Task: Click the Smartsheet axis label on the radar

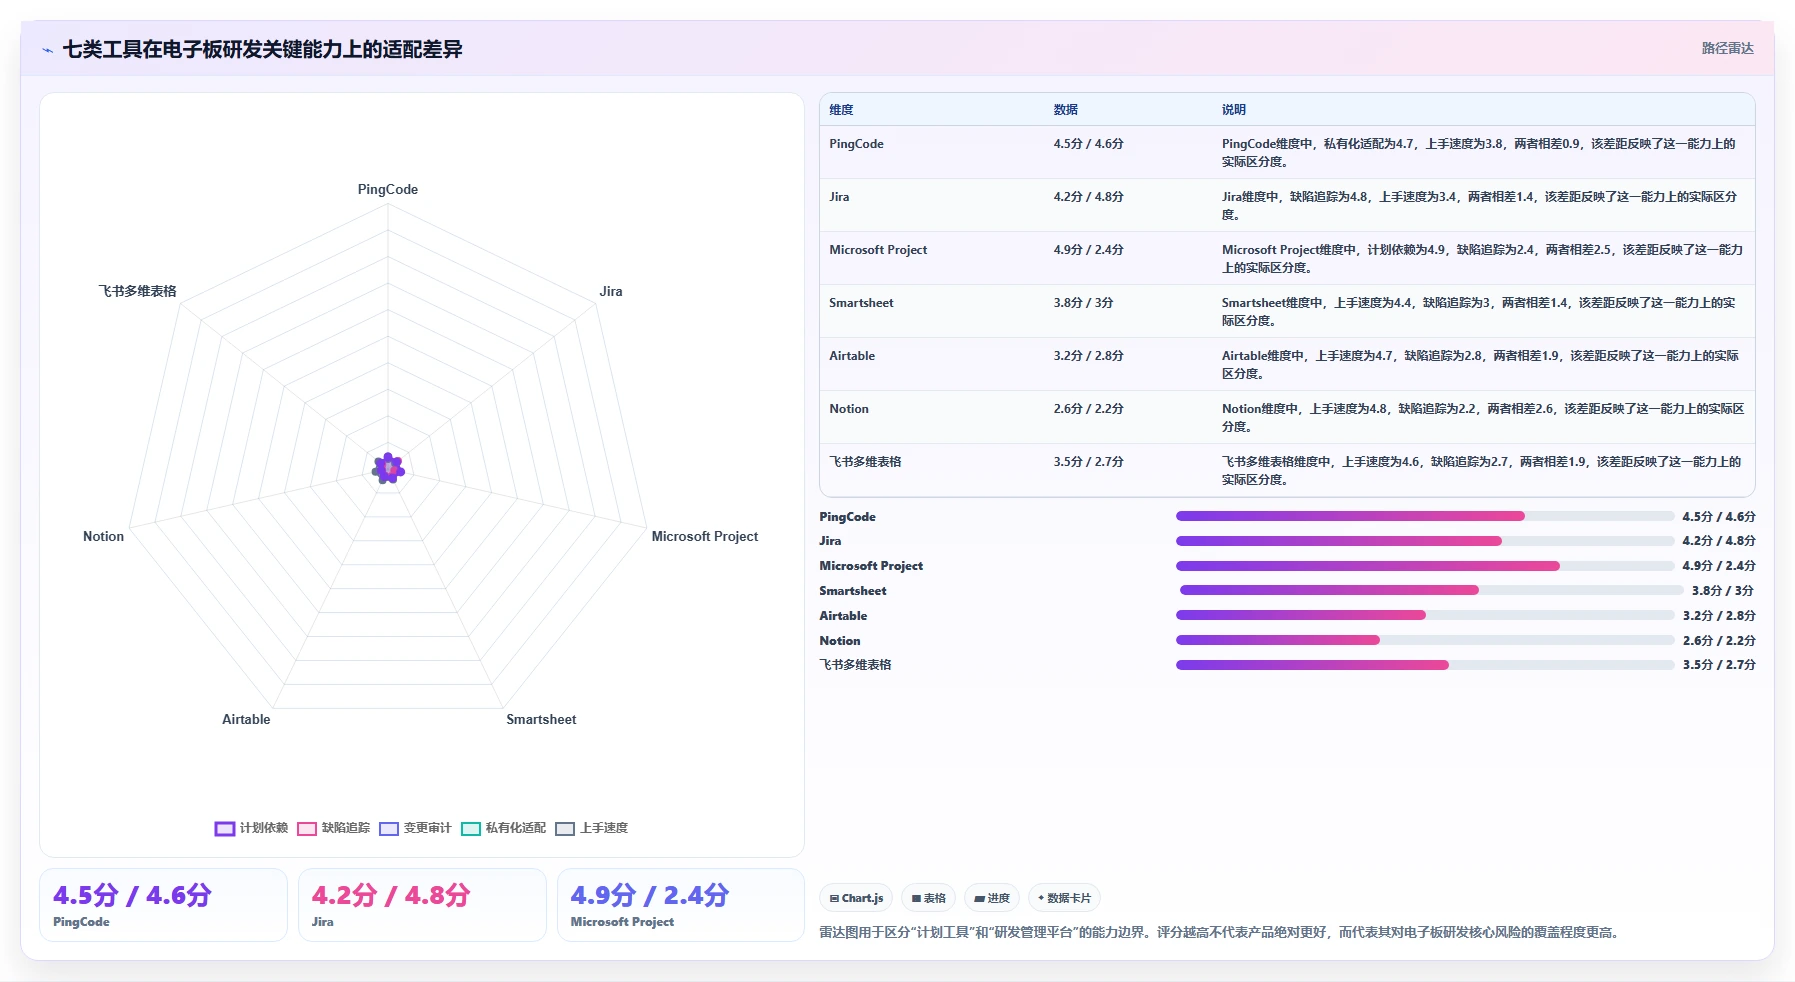Action: click(x=541, y=719)
